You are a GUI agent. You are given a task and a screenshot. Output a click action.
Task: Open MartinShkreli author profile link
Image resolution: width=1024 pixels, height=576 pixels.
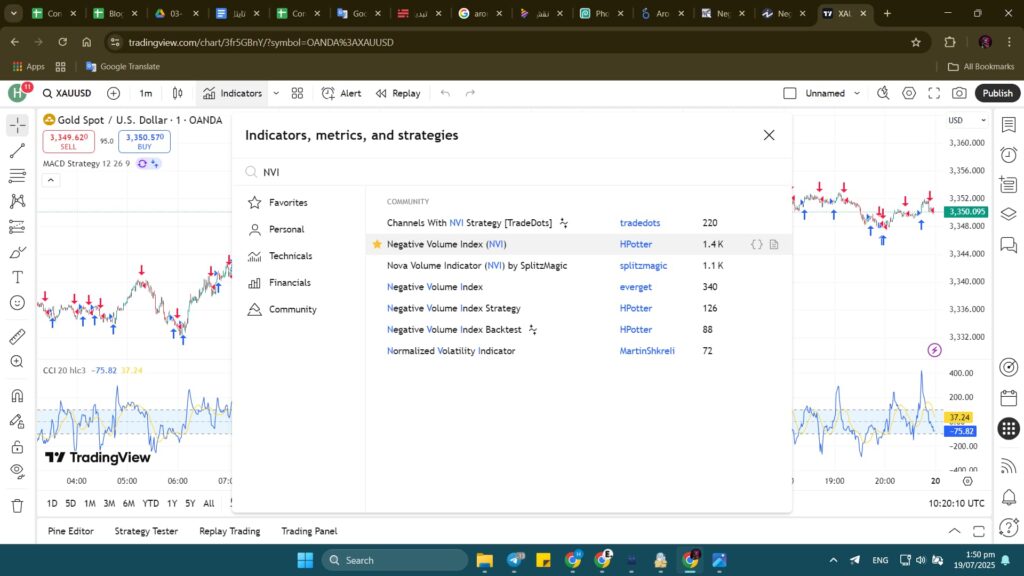coord(647,351)
